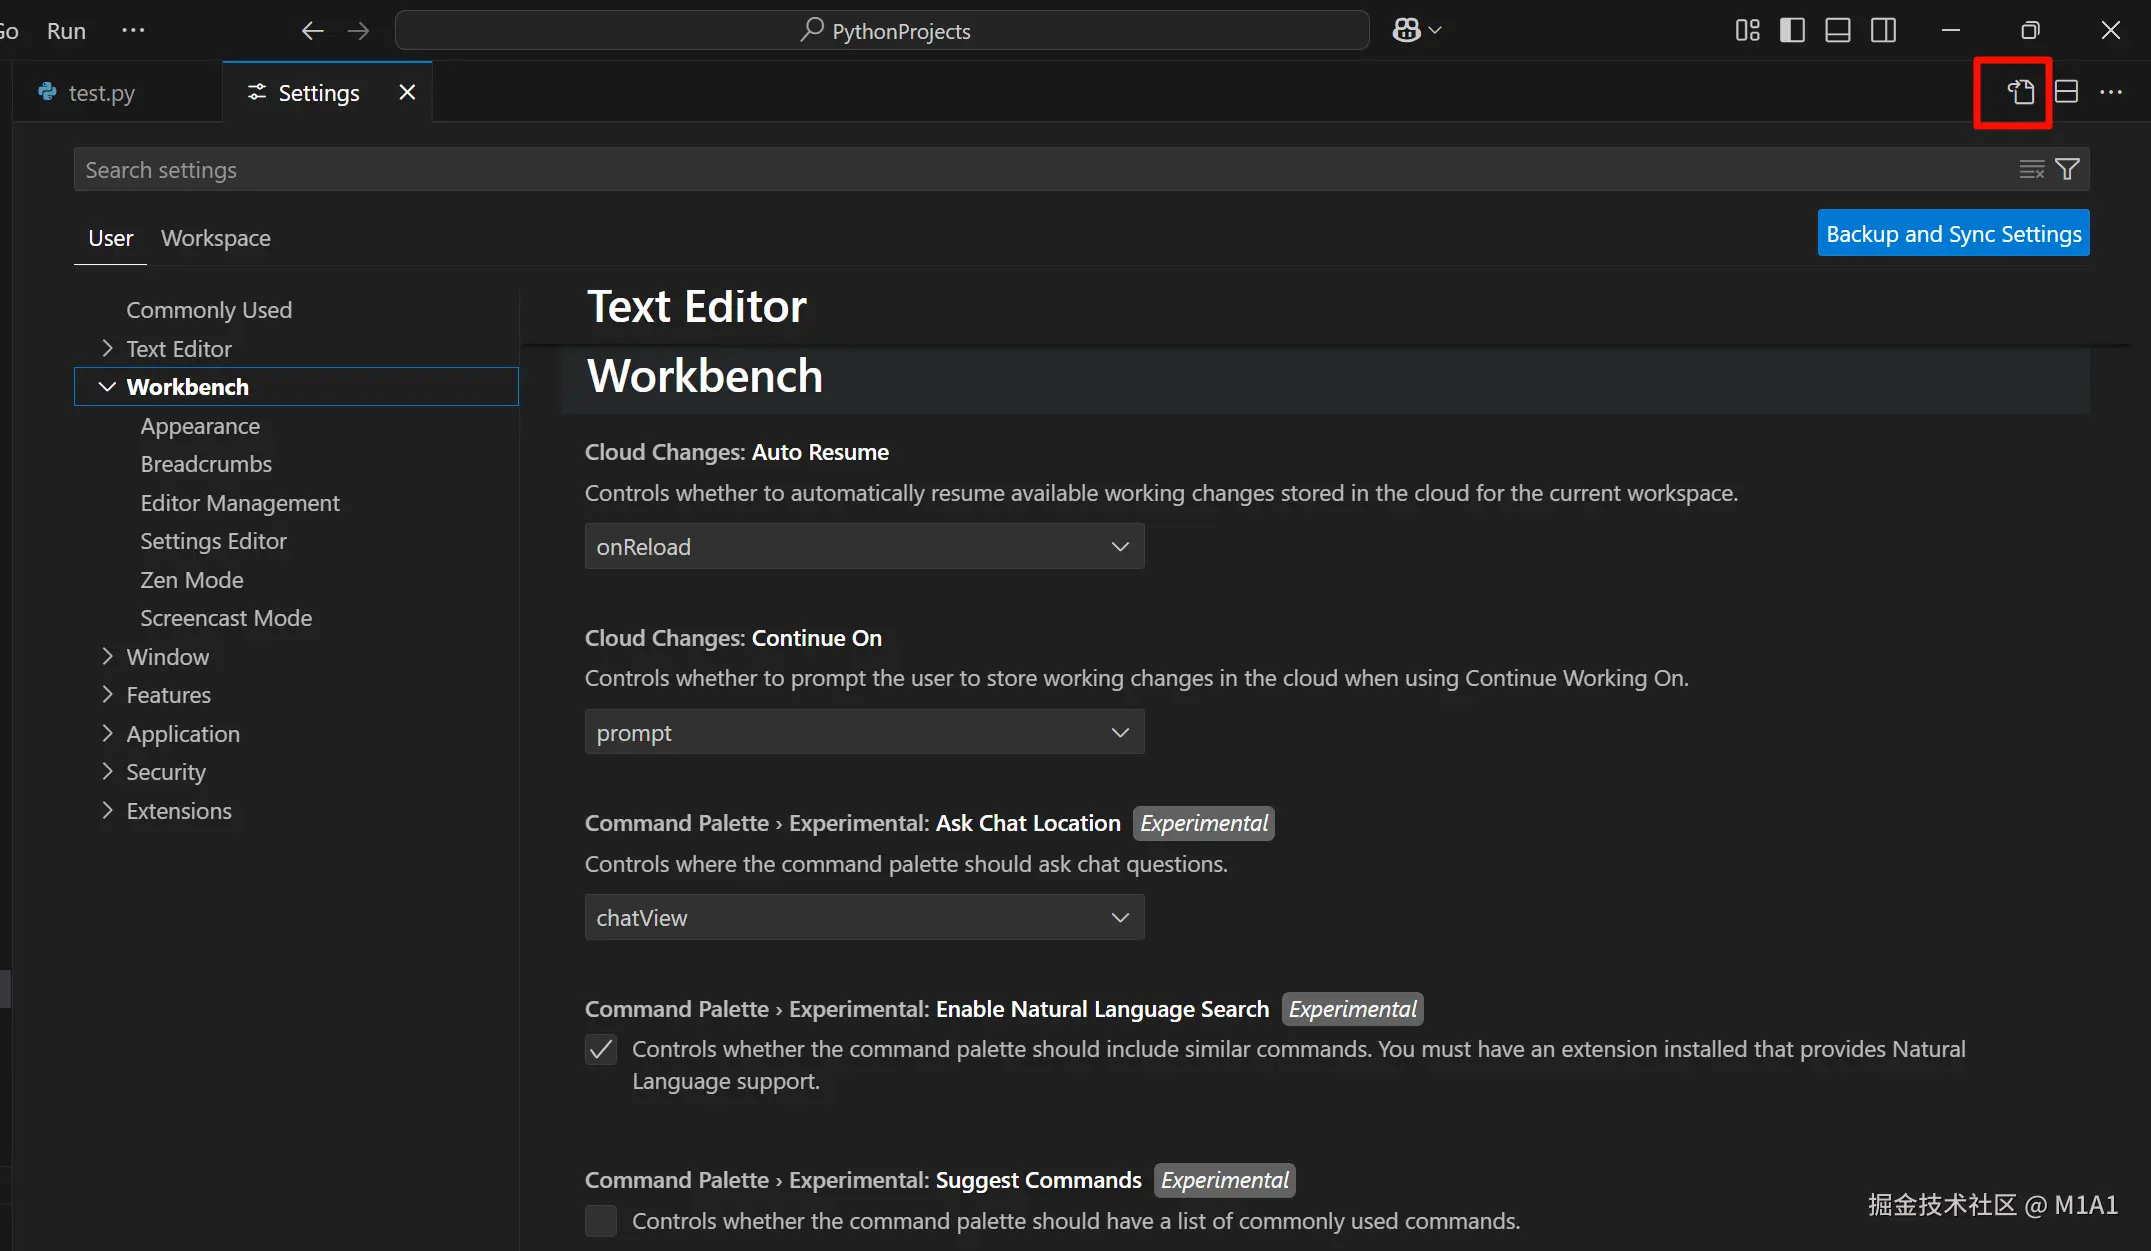Open the onReload Auto Resume dropdown
The height and width of the screenshot is (1251, 2151).
tap(864, 547)
